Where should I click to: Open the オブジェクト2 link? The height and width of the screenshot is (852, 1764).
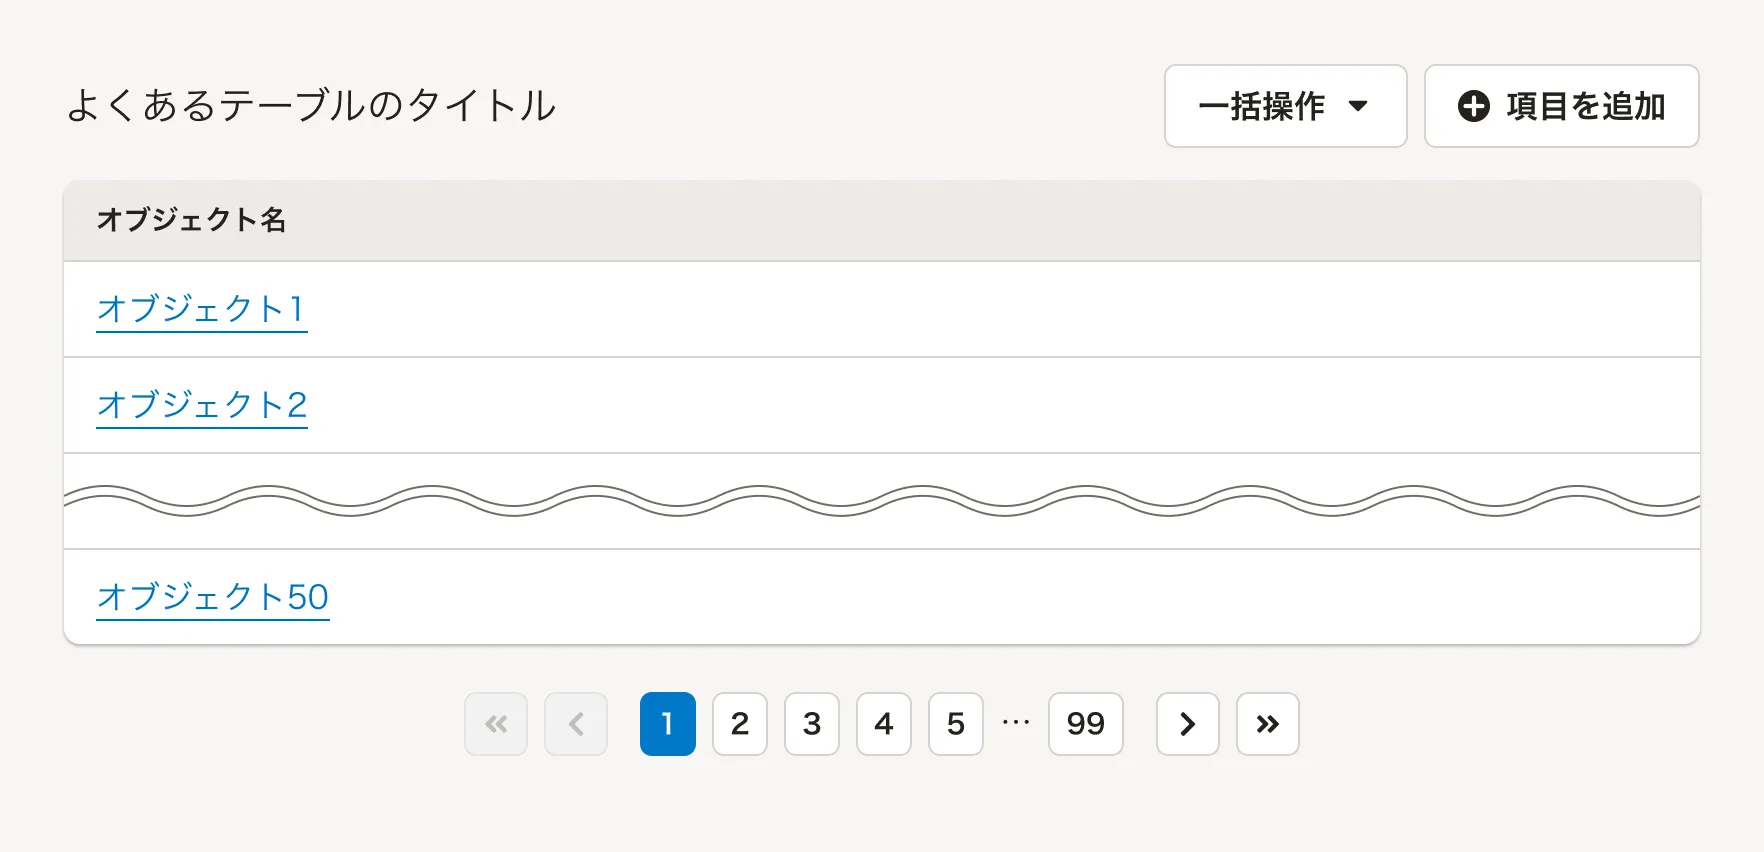[201, 405]
